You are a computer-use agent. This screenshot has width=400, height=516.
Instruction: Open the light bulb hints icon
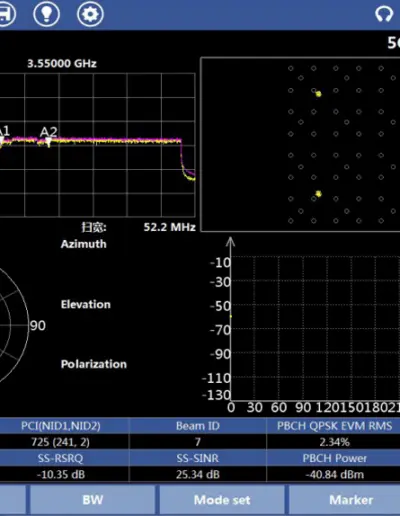point(47,14)
